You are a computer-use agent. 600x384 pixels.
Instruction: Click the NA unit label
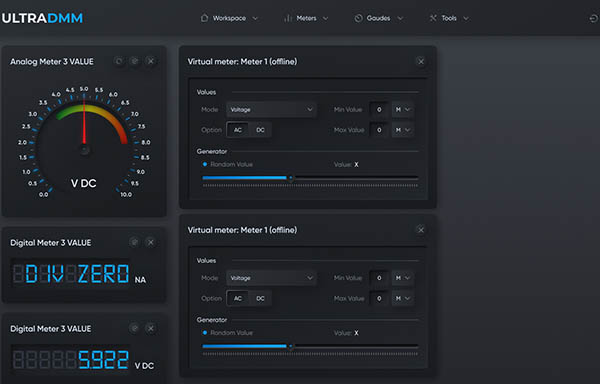coord(140,280)
